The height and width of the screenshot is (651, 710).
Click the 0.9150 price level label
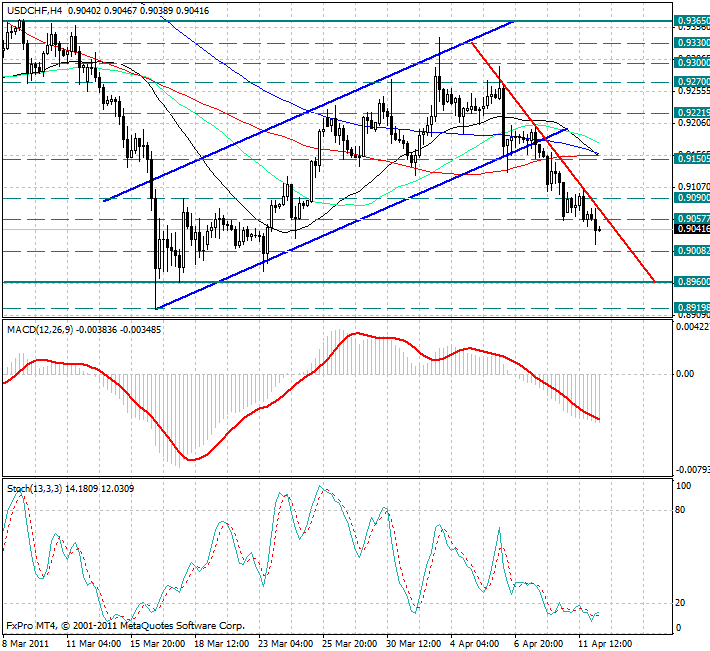point(692,158)
